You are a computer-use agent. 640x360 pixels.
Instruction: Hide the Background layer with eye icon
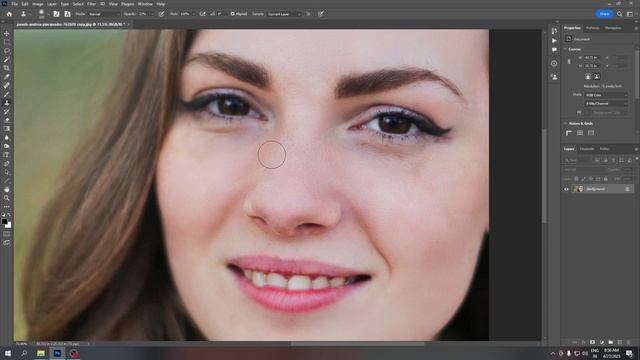tap(566, 189)
